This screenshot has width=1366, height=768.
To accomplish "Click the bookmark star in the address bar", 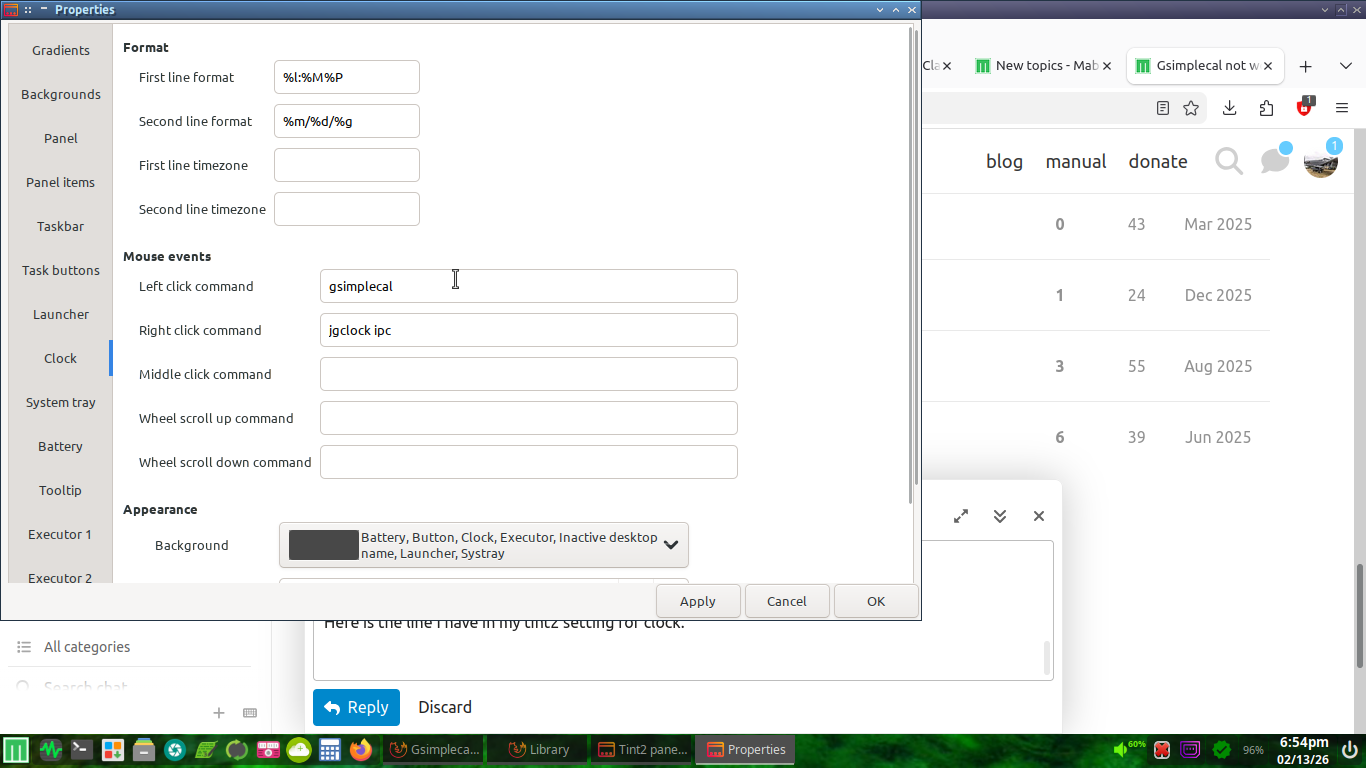I will pyautogui.click(x=1191, y=108).
